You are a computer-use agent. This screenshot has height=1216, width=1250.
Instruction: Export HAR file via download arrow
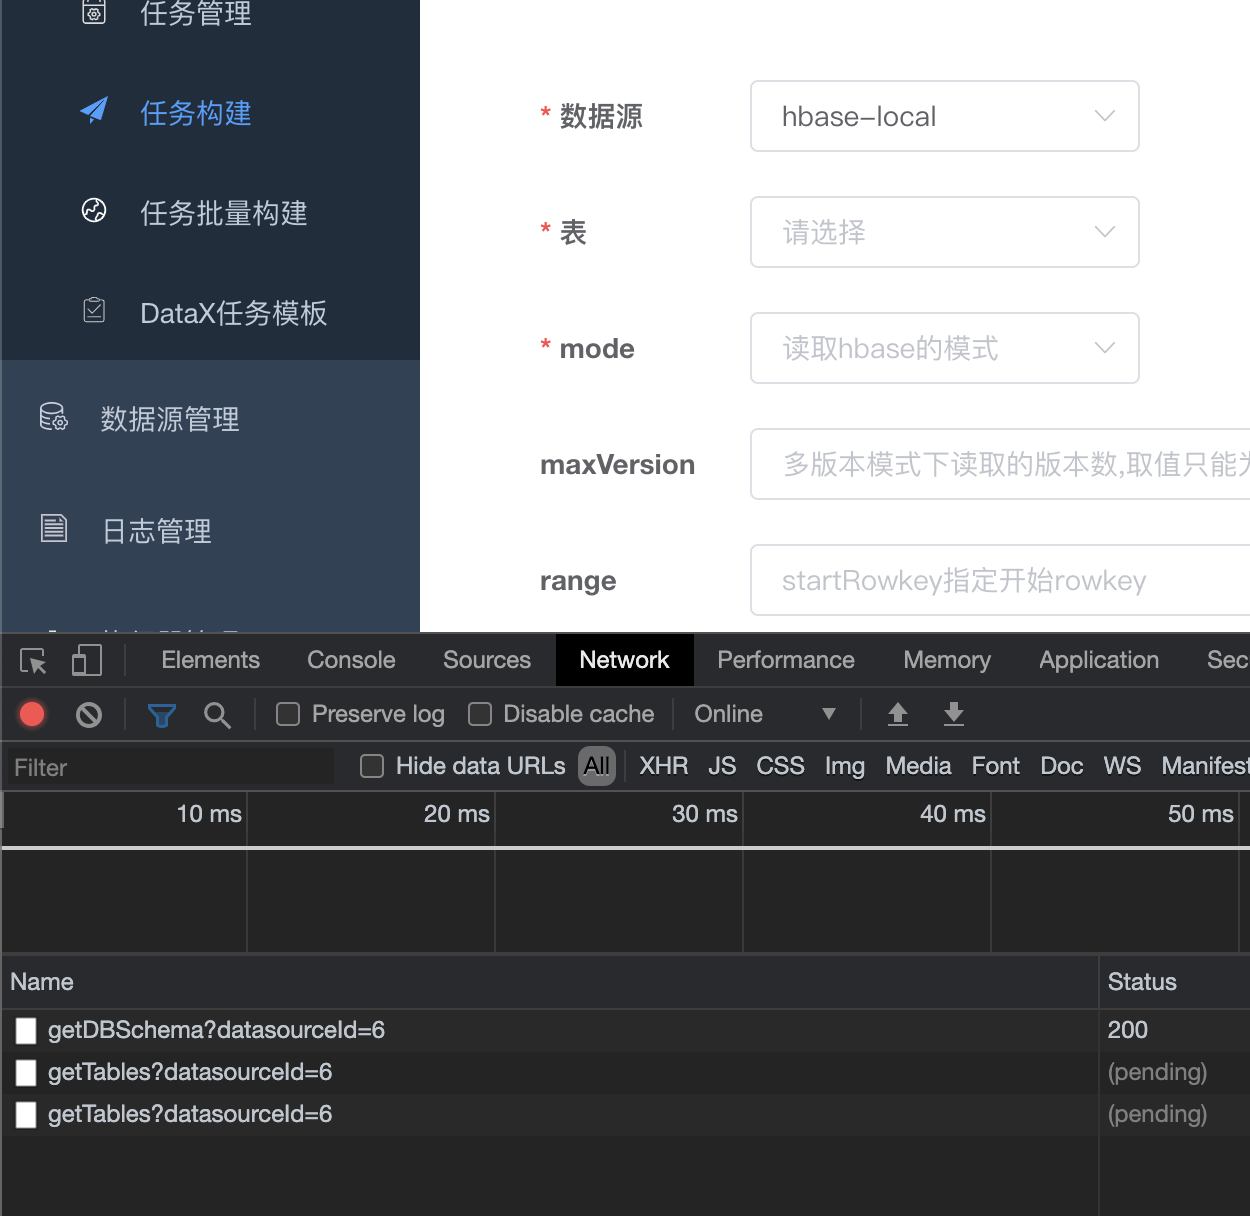point(953,714)
